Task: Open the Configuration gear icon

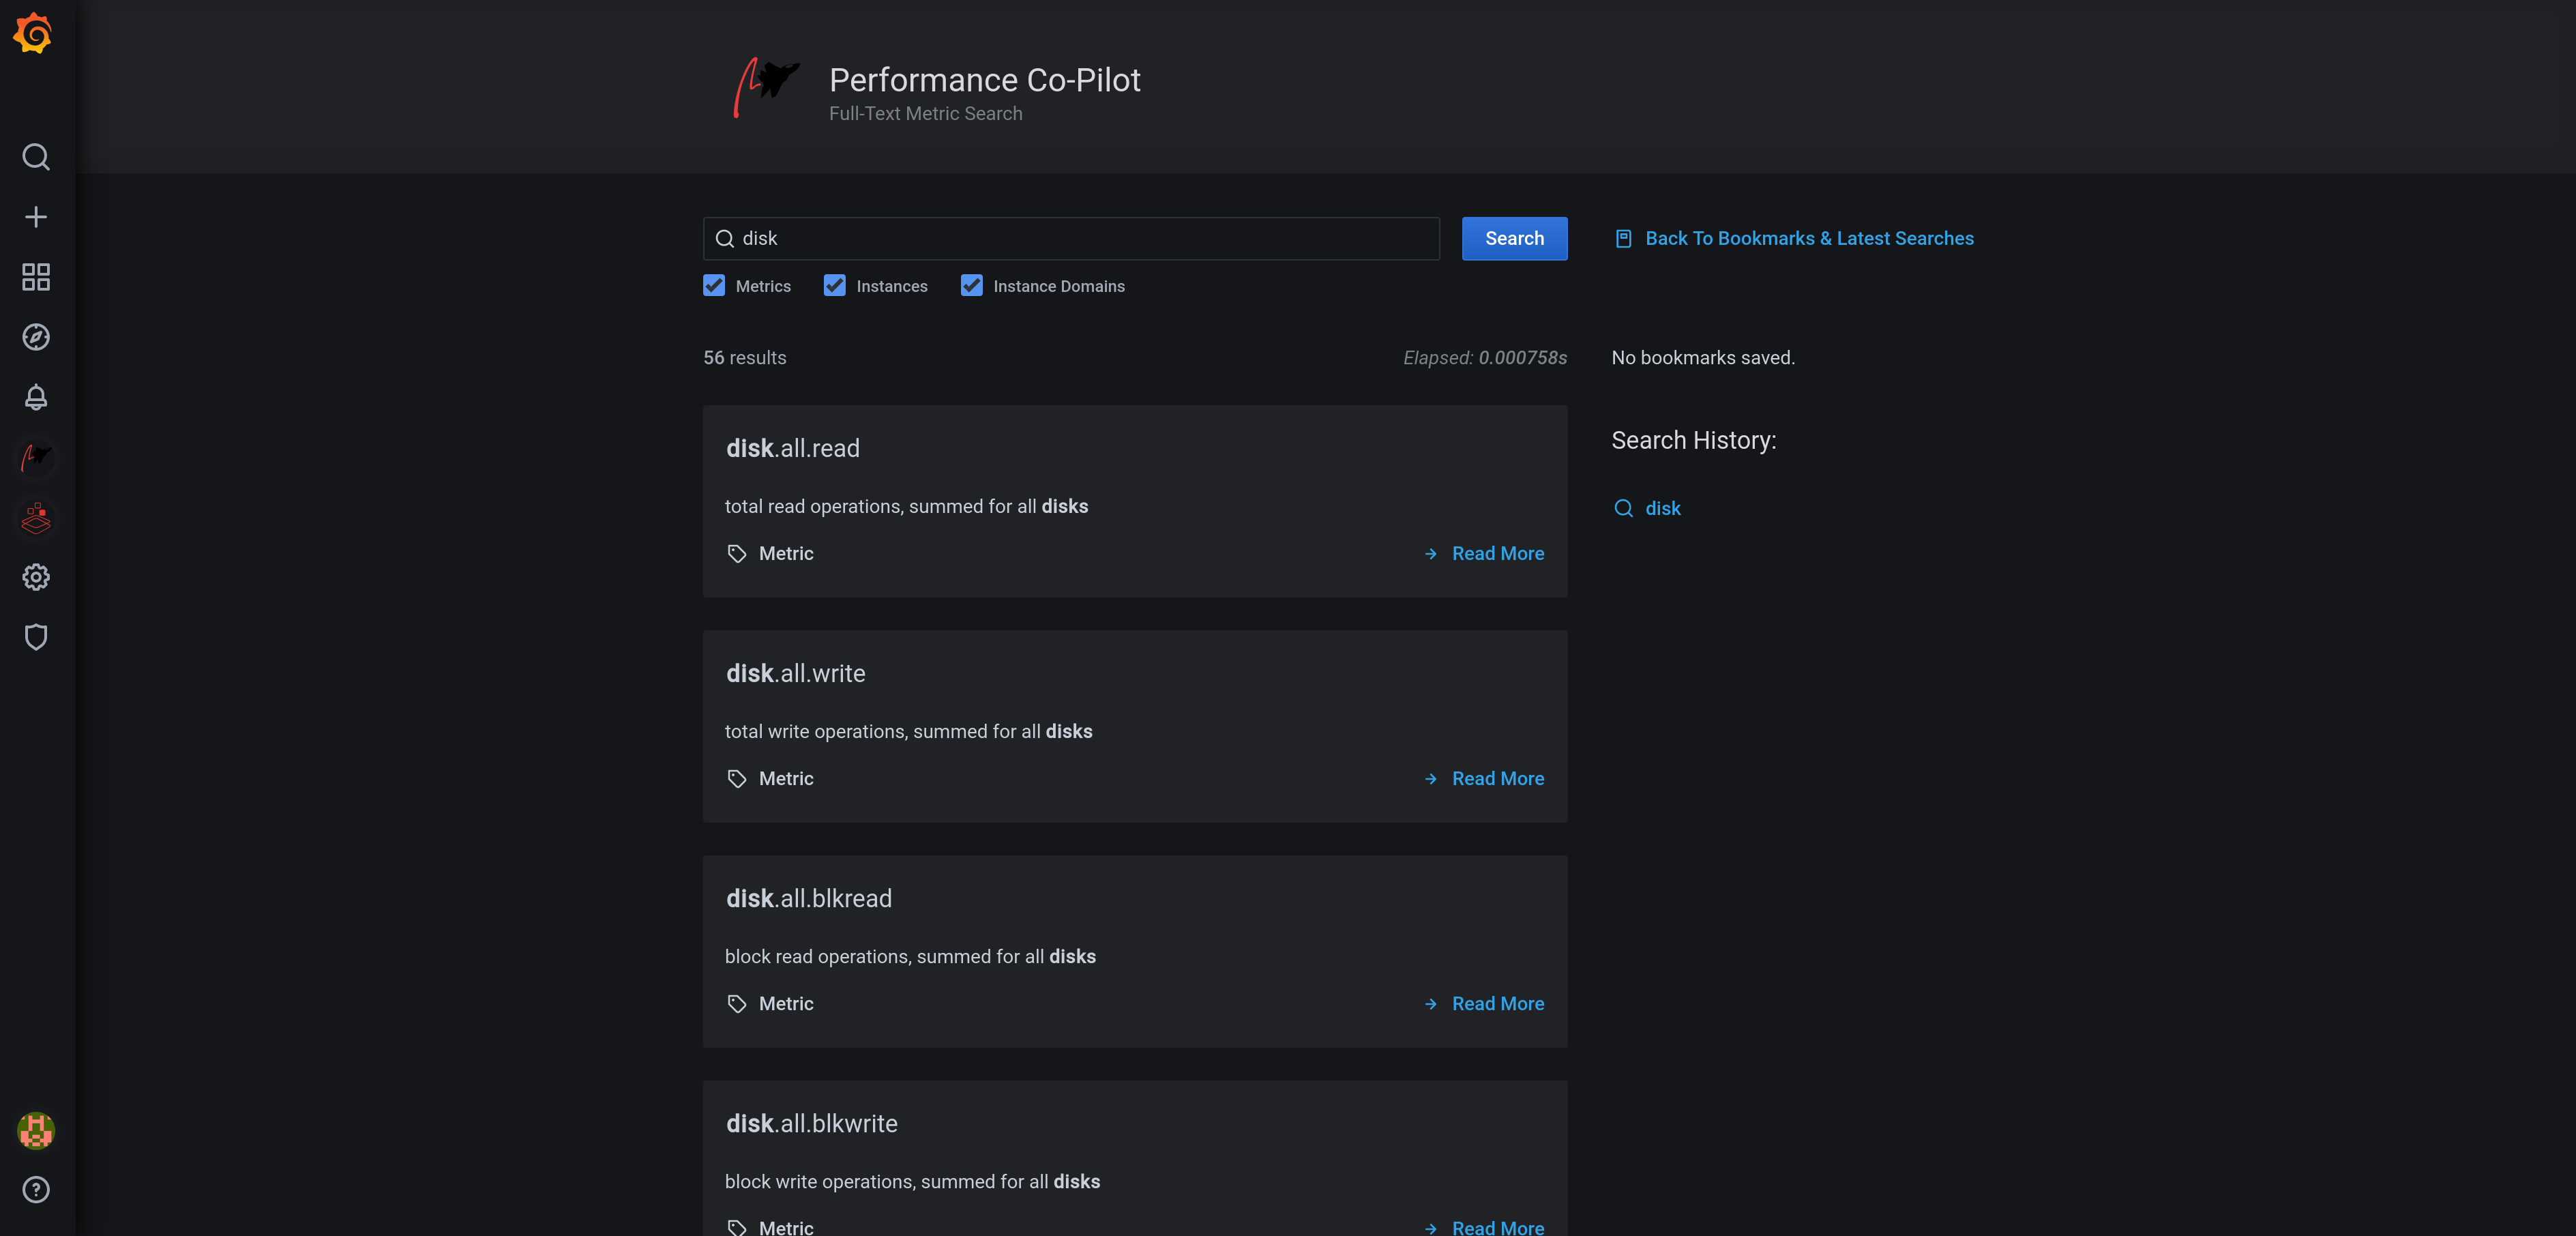Action: coord(36,577)
